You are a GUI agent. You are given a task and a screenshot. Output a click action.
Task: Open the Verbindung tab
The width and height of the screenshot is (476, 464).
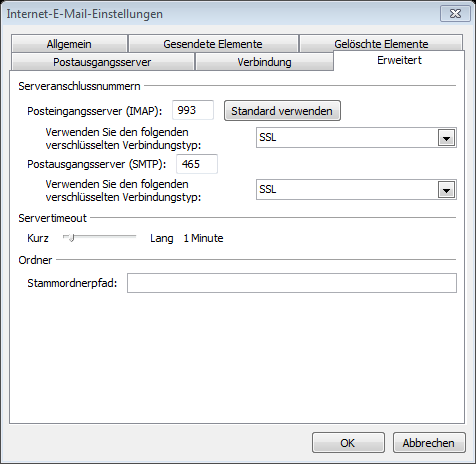(x=264, y=62)
